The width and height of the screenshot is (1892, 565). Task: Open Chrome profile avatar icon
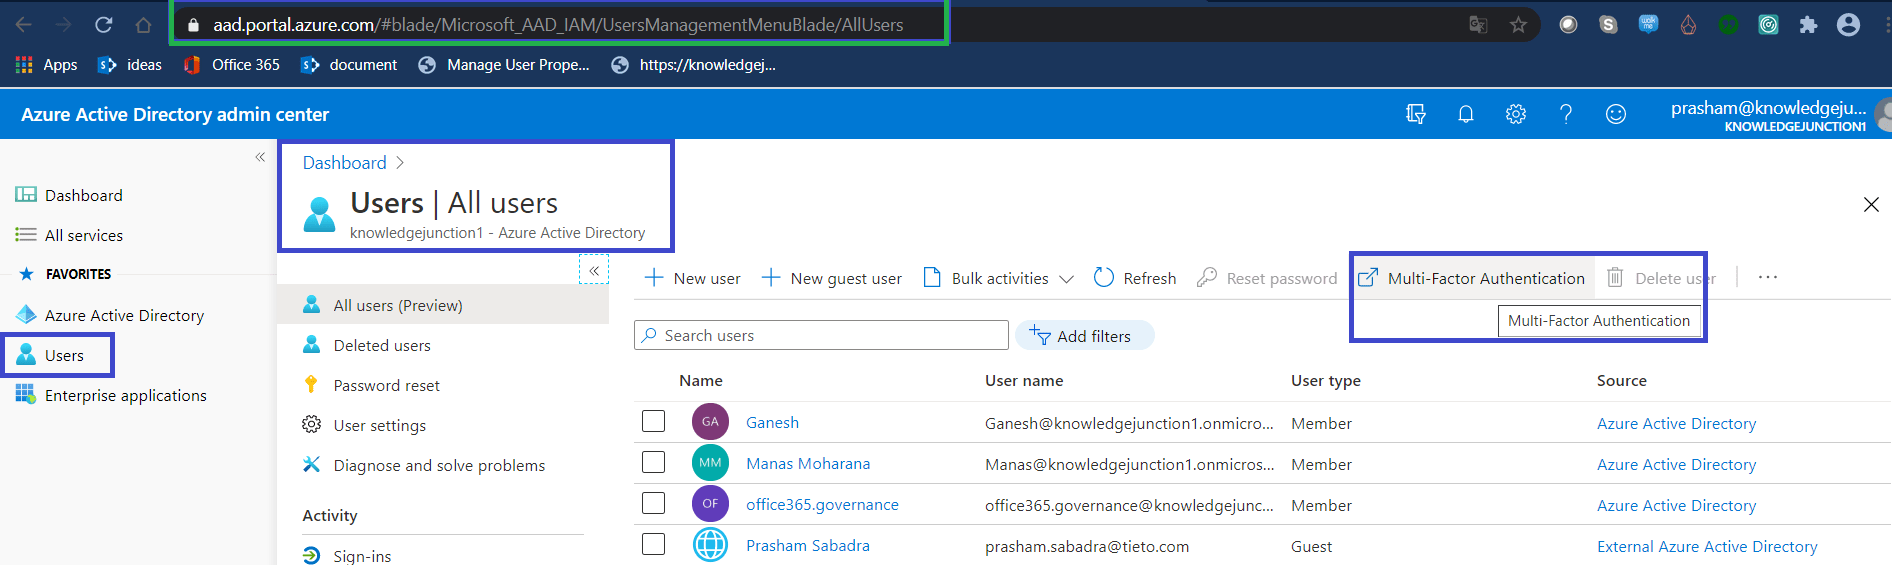tap(1848, 25)
